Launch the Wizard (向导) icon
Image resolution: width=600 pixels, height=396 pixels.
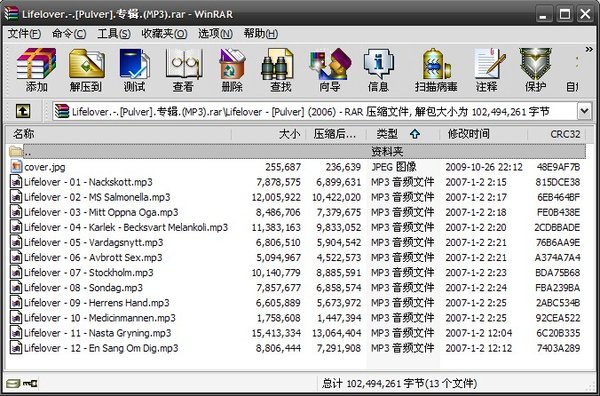(329, 70)
